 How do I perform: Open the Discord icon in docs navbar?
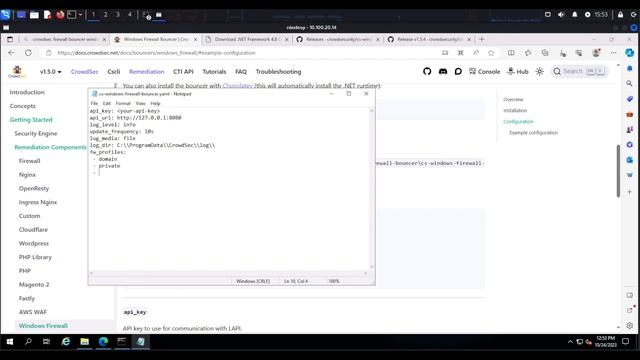click(x=443, y=71)
